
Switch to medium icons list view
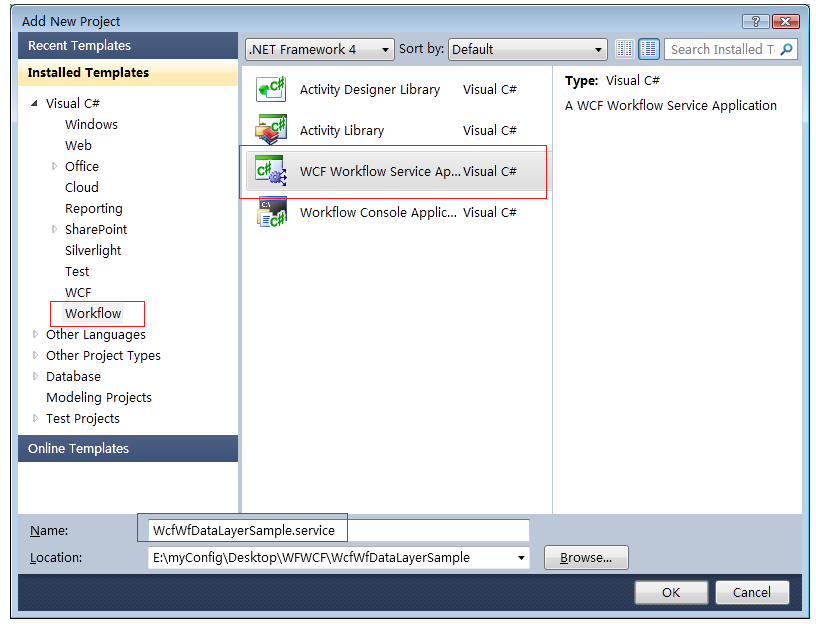tap(649, 49)
